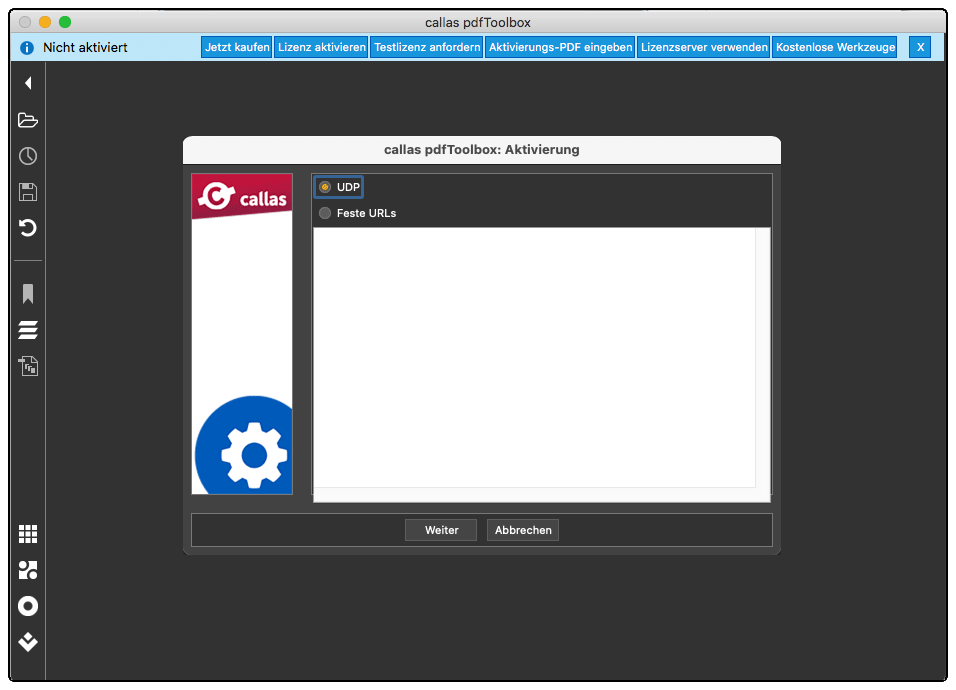Open recent files clock icon

tap(28, 156)
